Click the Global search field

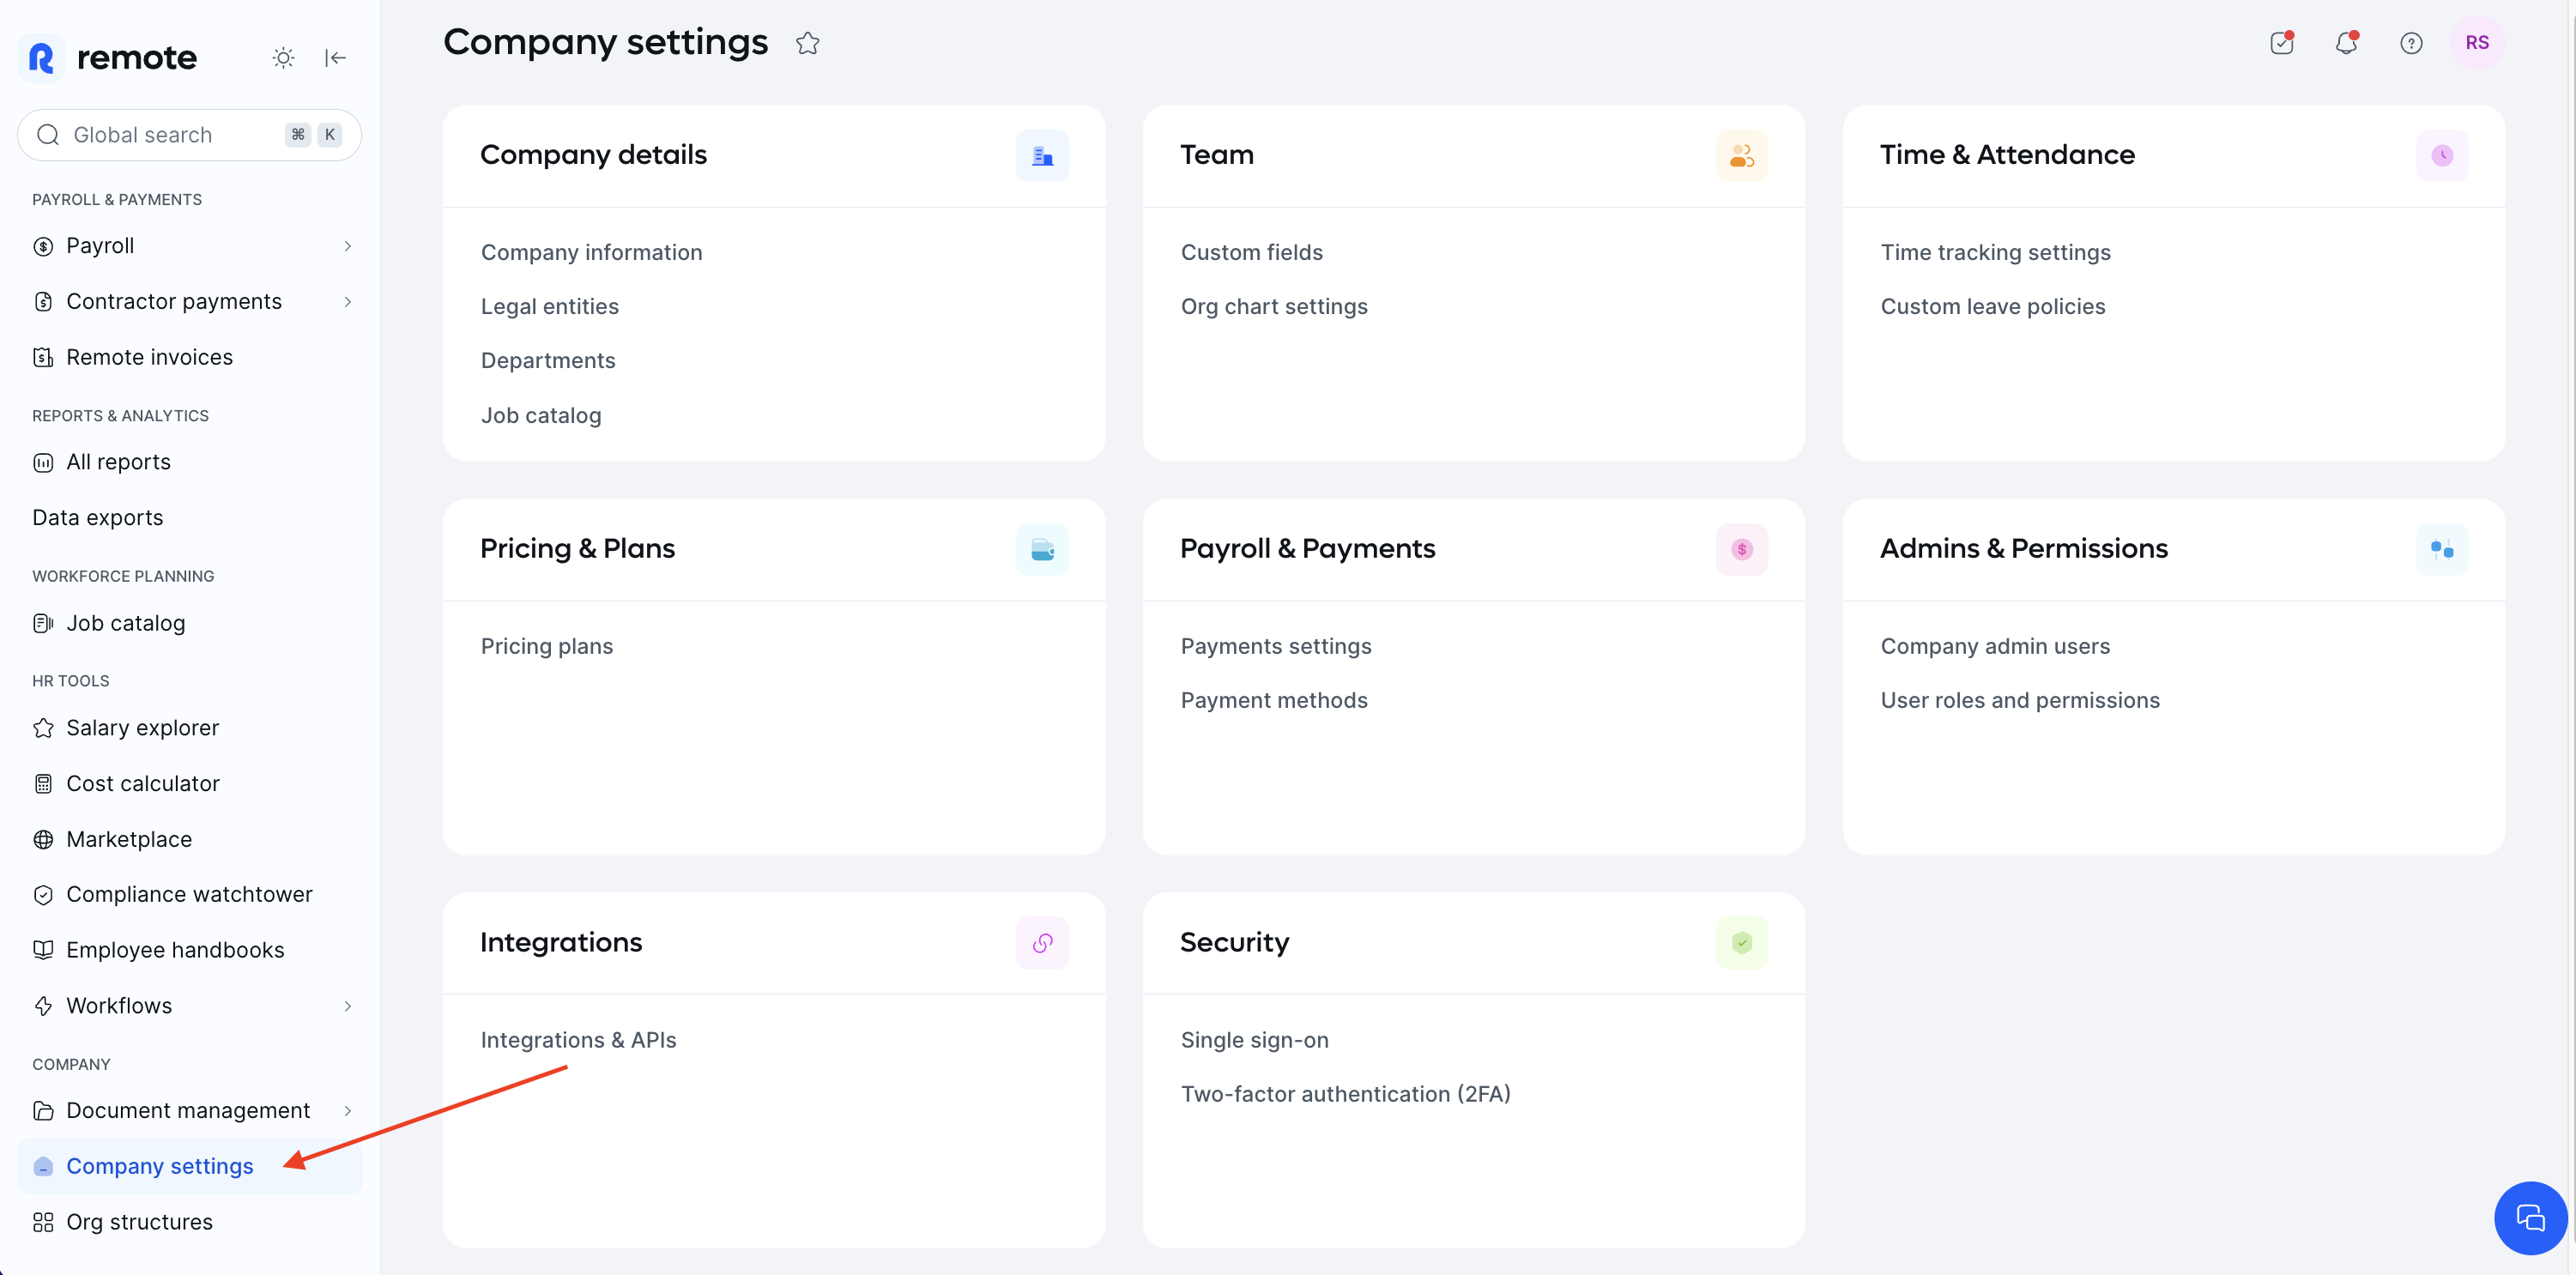pyautogui.click(x=190, y=135)
